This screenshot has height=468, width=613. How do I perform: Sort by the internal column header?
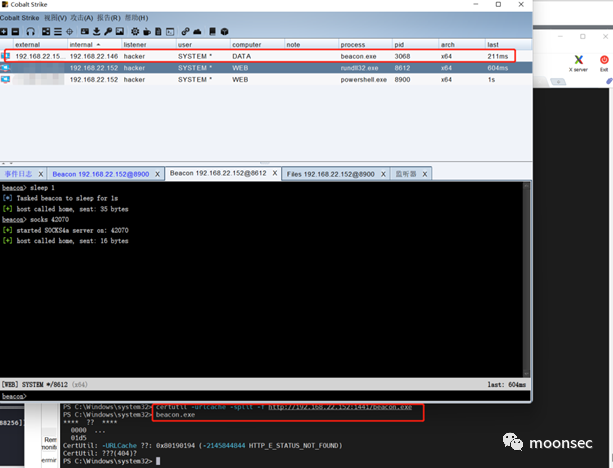coord(94,45)
